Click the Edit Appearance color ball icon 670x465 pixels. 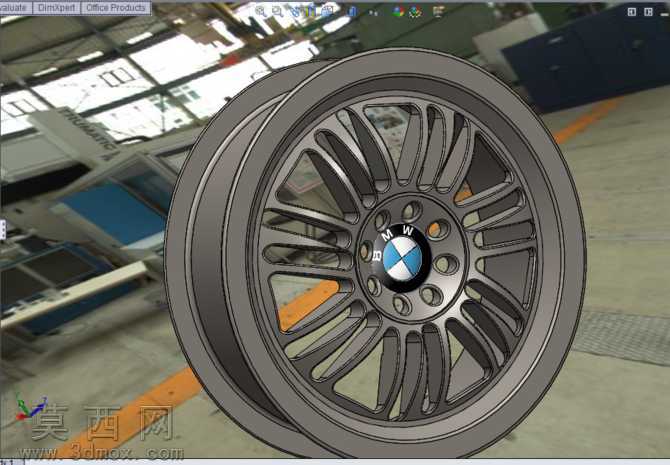click(398, 12)
